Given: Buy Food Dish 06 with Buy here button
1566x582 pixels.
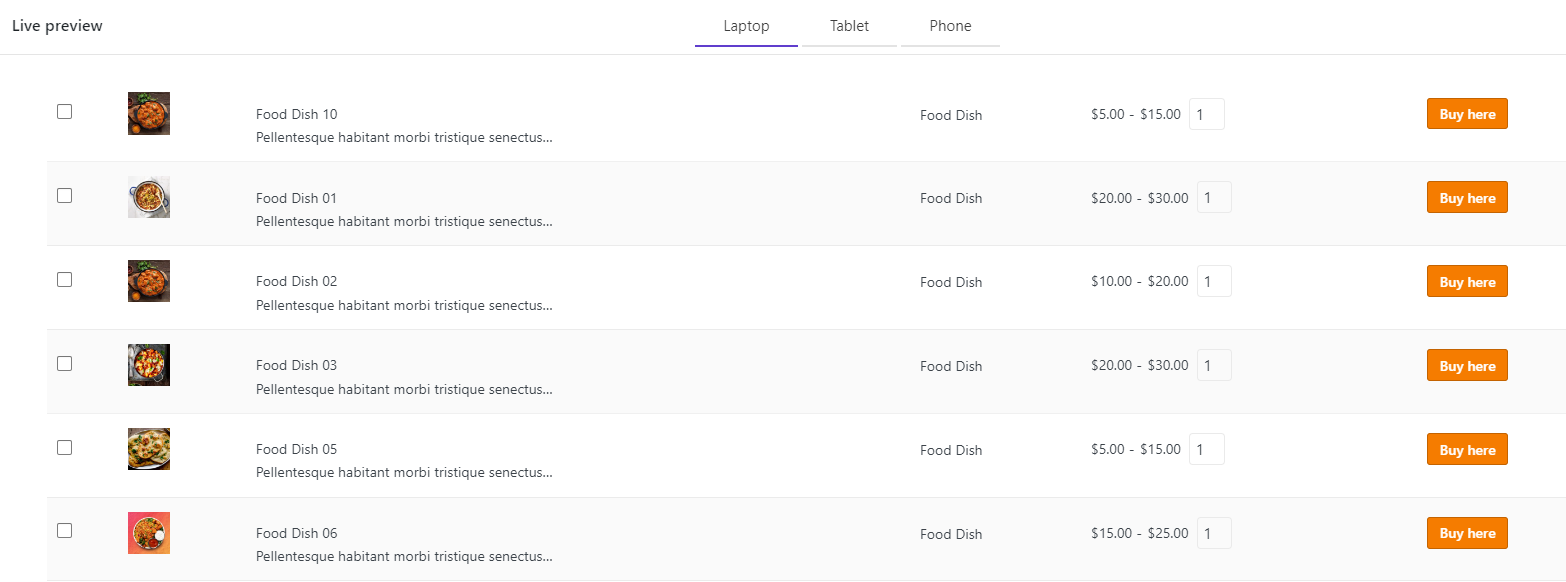Looking at the screenshot, I should (x=1467, y=533).
